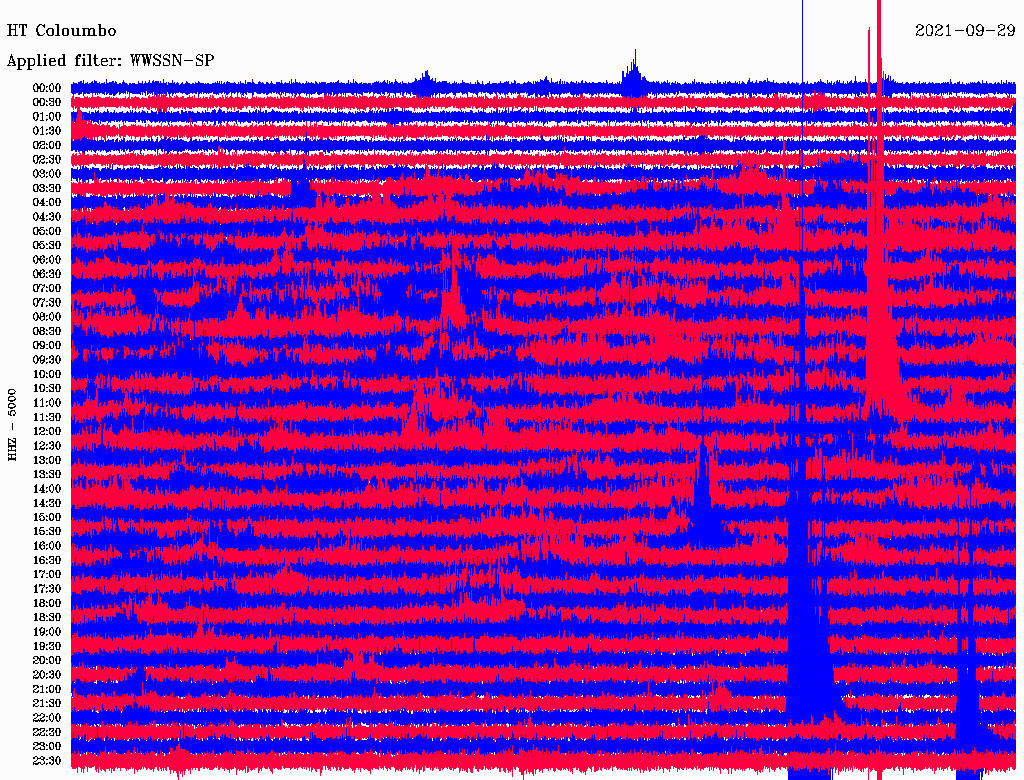Select the 15:00 time label
Image resolution: width=1024 pixels, height=780 pixels.
click(x=47, y=517)
